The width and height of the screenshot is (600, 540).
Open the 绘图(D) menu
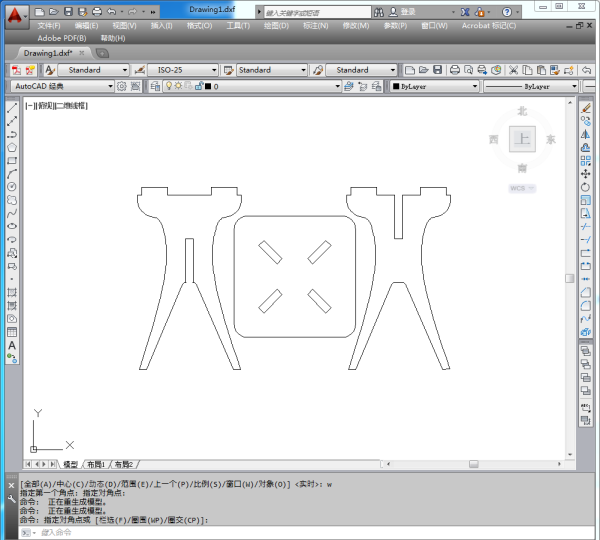[x=276, y=26]
